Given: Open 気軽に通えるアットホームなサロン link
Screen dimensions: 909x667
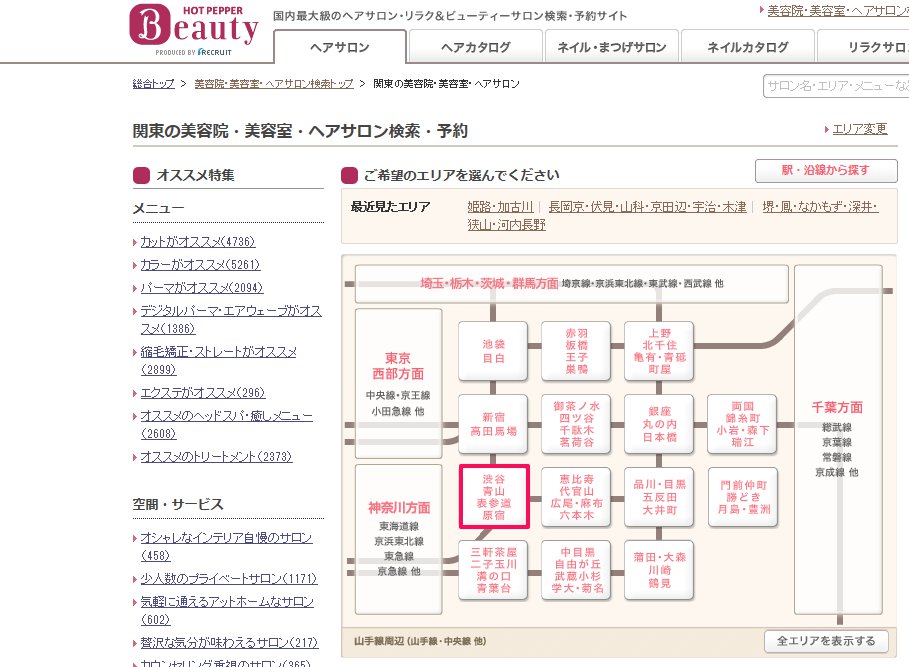Looking at the screenshot, I should tap(227, 611).
